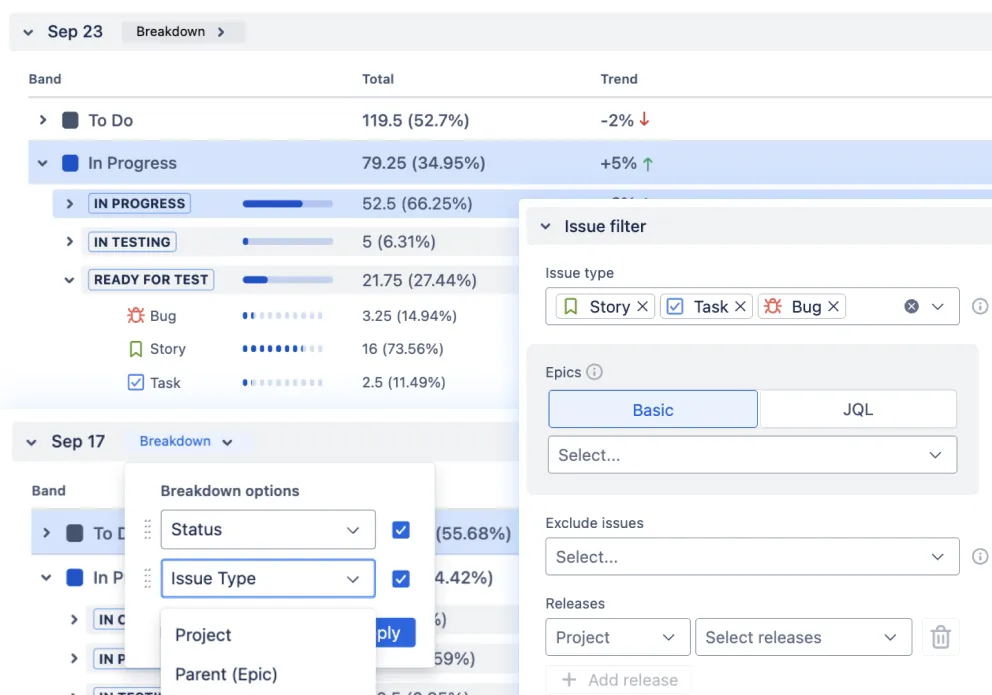992x695 pixels.
Task: Collapse the In Progress band in Sep 23
Action: pyautogui.click(x=42, y=163)
